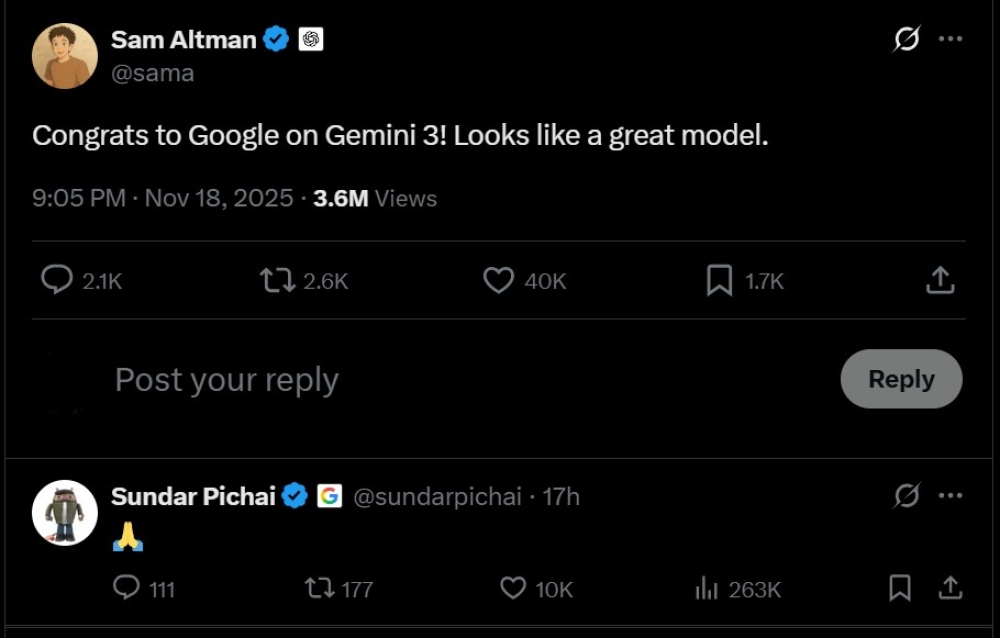1000x638 pixels.
Task: Repost Sam Altman's tweet
Action: point(278,281)
